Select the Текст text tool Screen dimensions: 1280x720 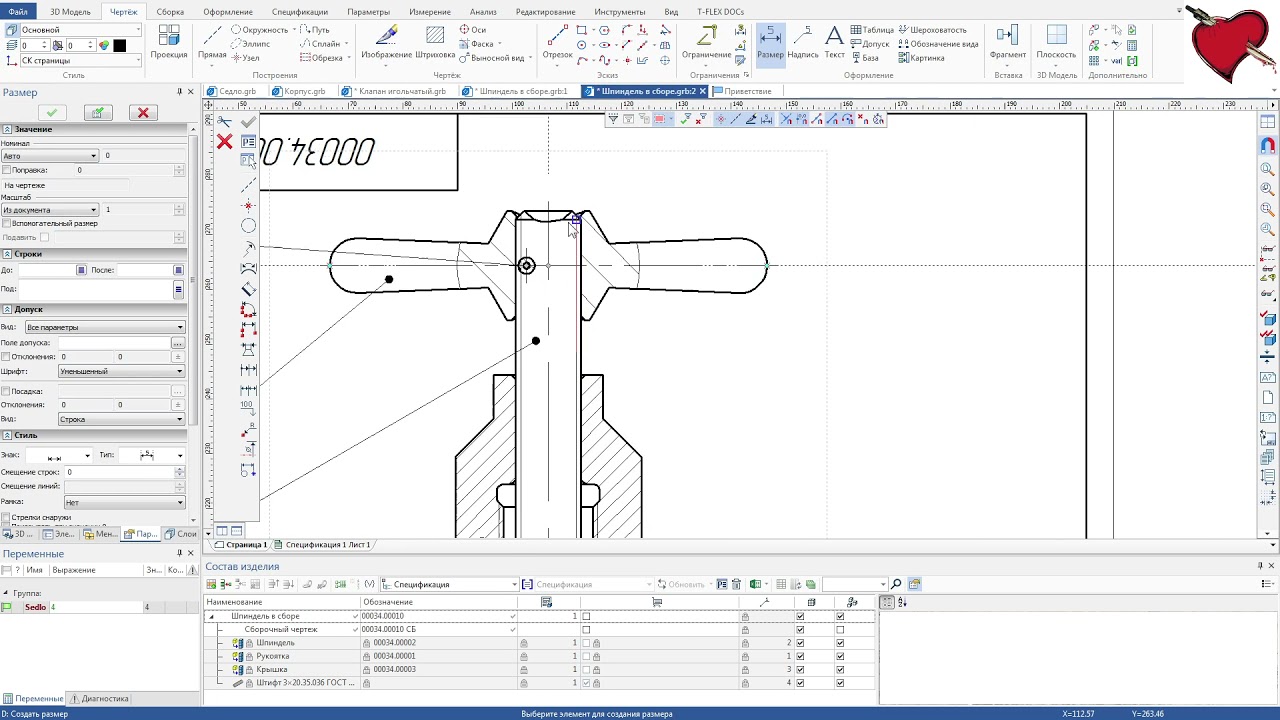click(x=835, y=43)
